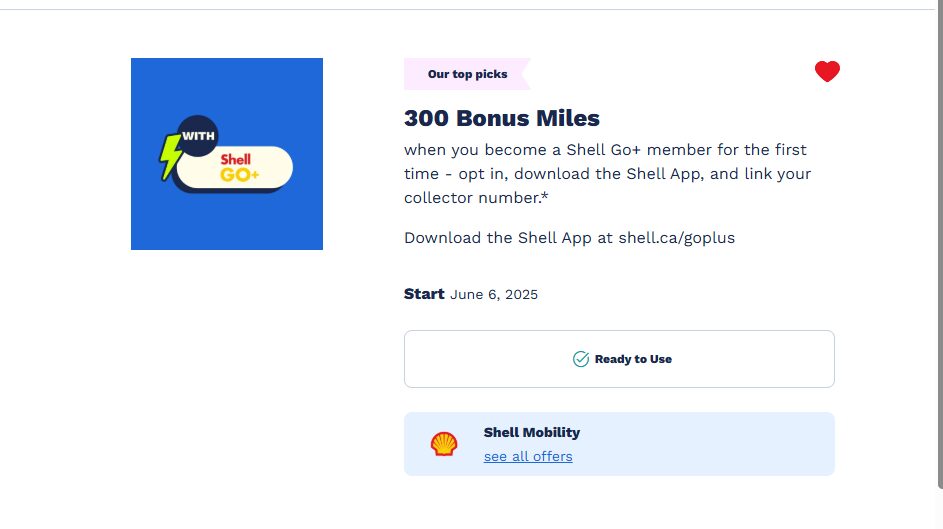Click the green lightning bolt in offer image

tap(170, 156)
